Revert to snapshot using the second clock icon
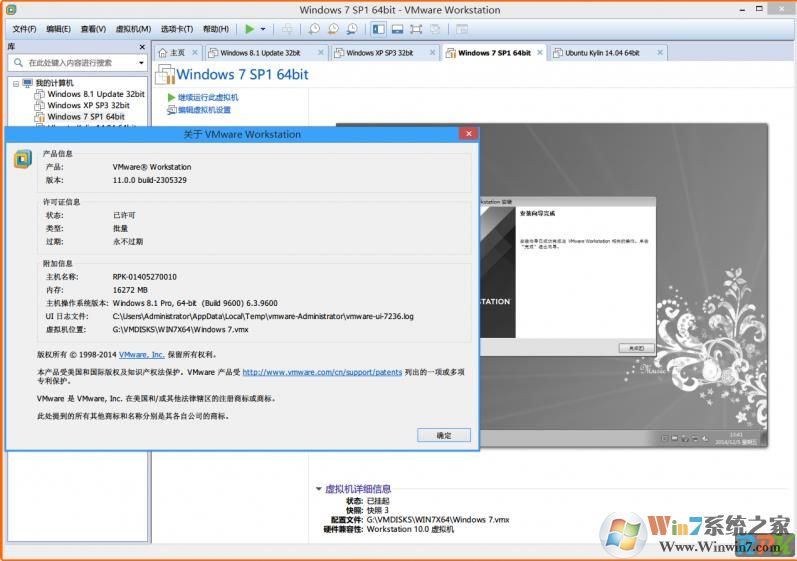Image resolution: width=797 pixels, height=561 pixels. 333,29
